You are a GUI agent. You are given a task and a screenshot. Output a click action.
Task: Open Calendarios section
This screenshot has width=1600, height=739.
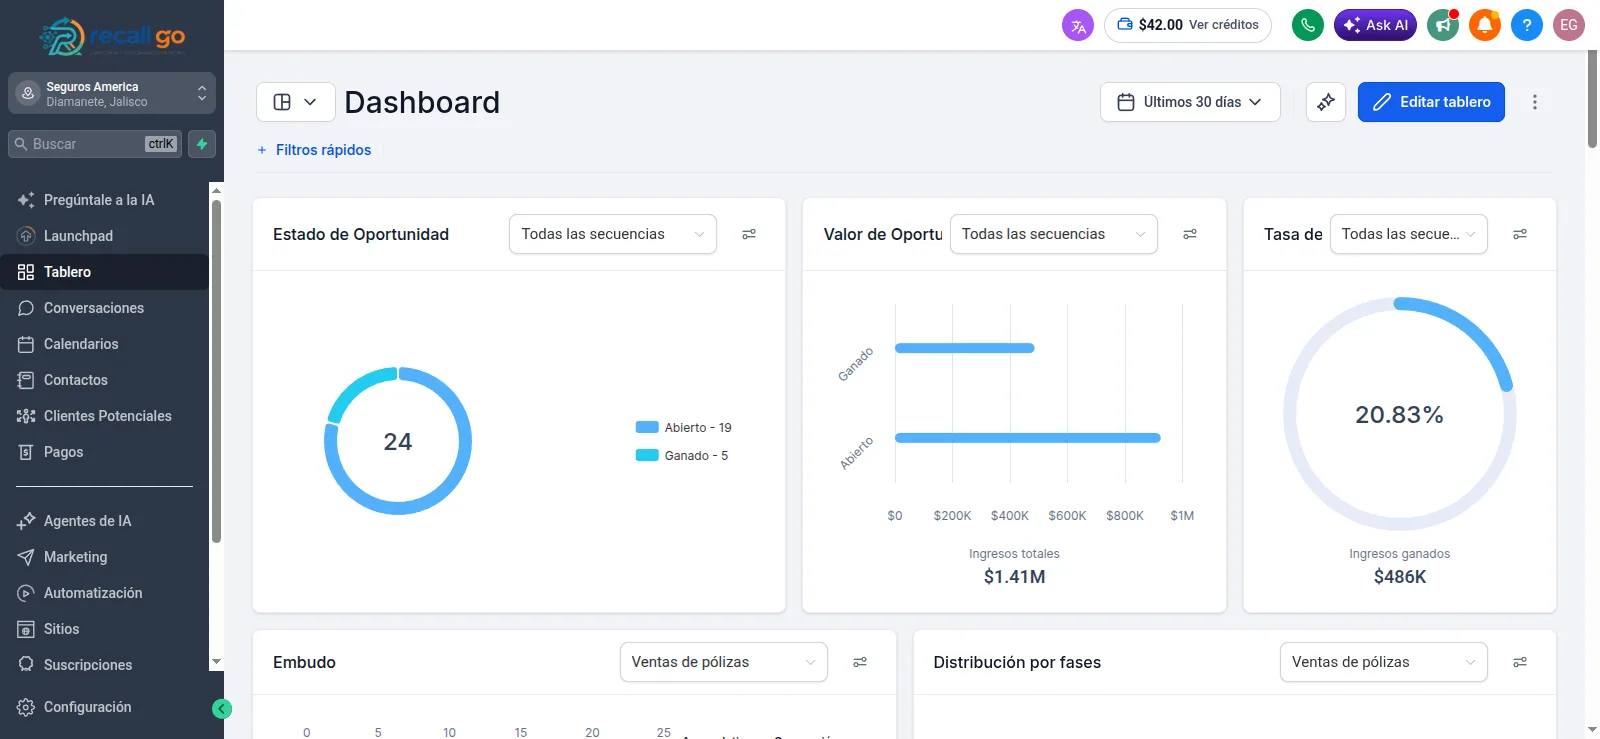pos(104,344)
